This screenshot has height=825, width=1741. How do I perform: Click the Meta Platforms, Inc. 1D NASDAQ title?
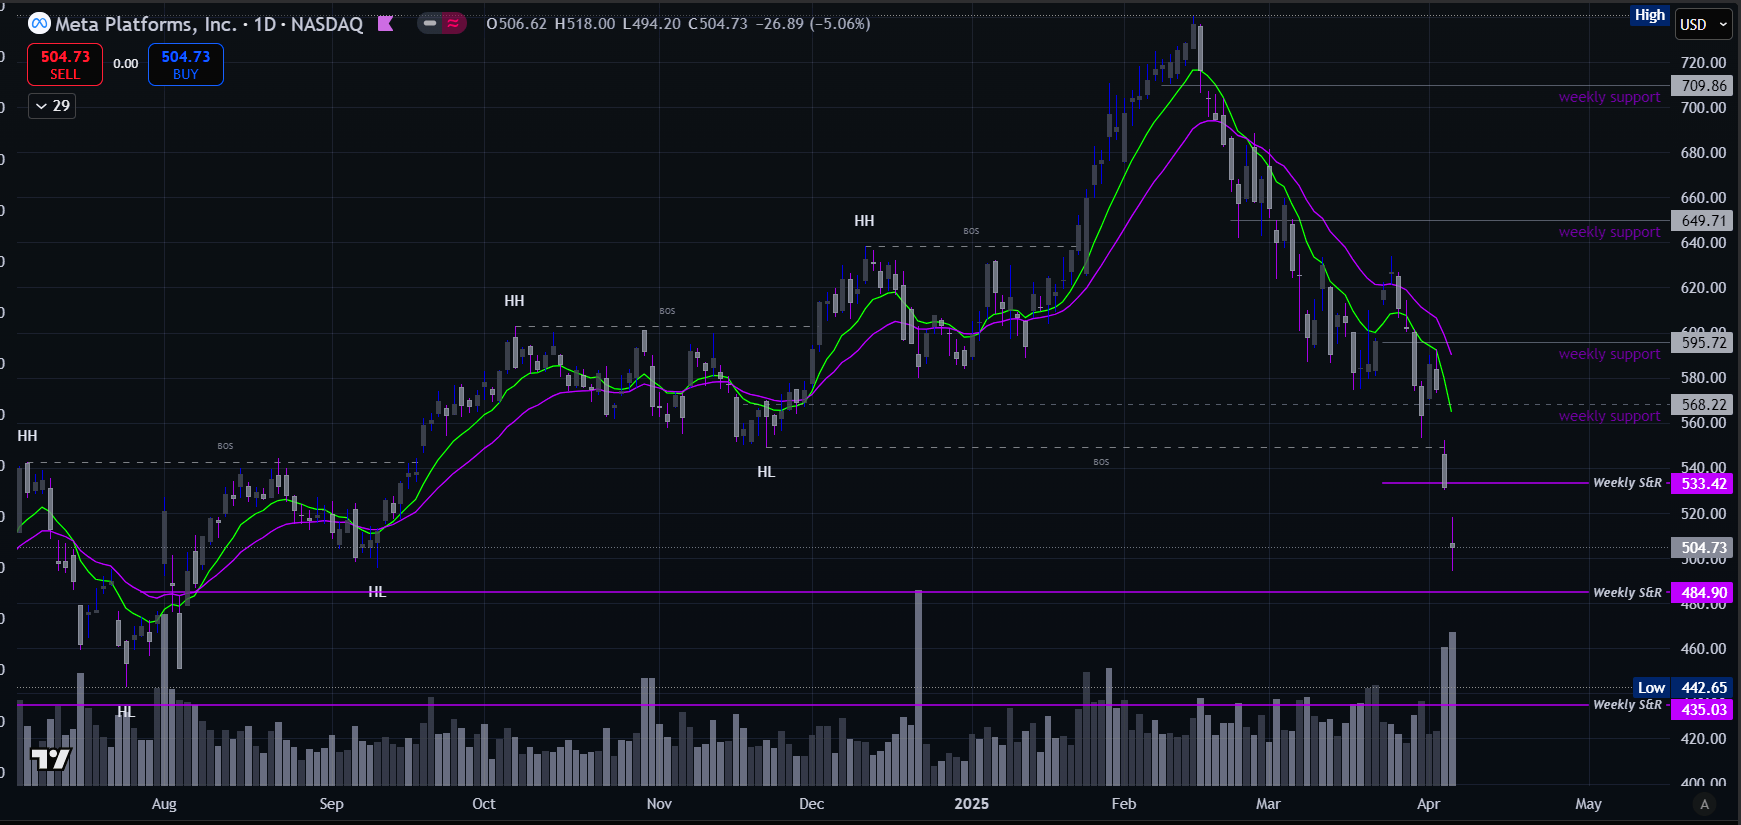(209, 24)
